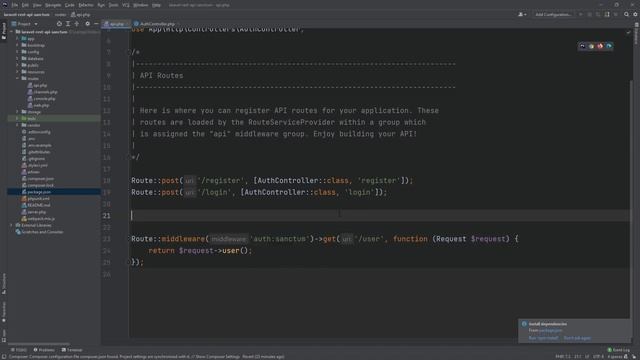Expand the bootstrap folder

[x=17, y=45]
